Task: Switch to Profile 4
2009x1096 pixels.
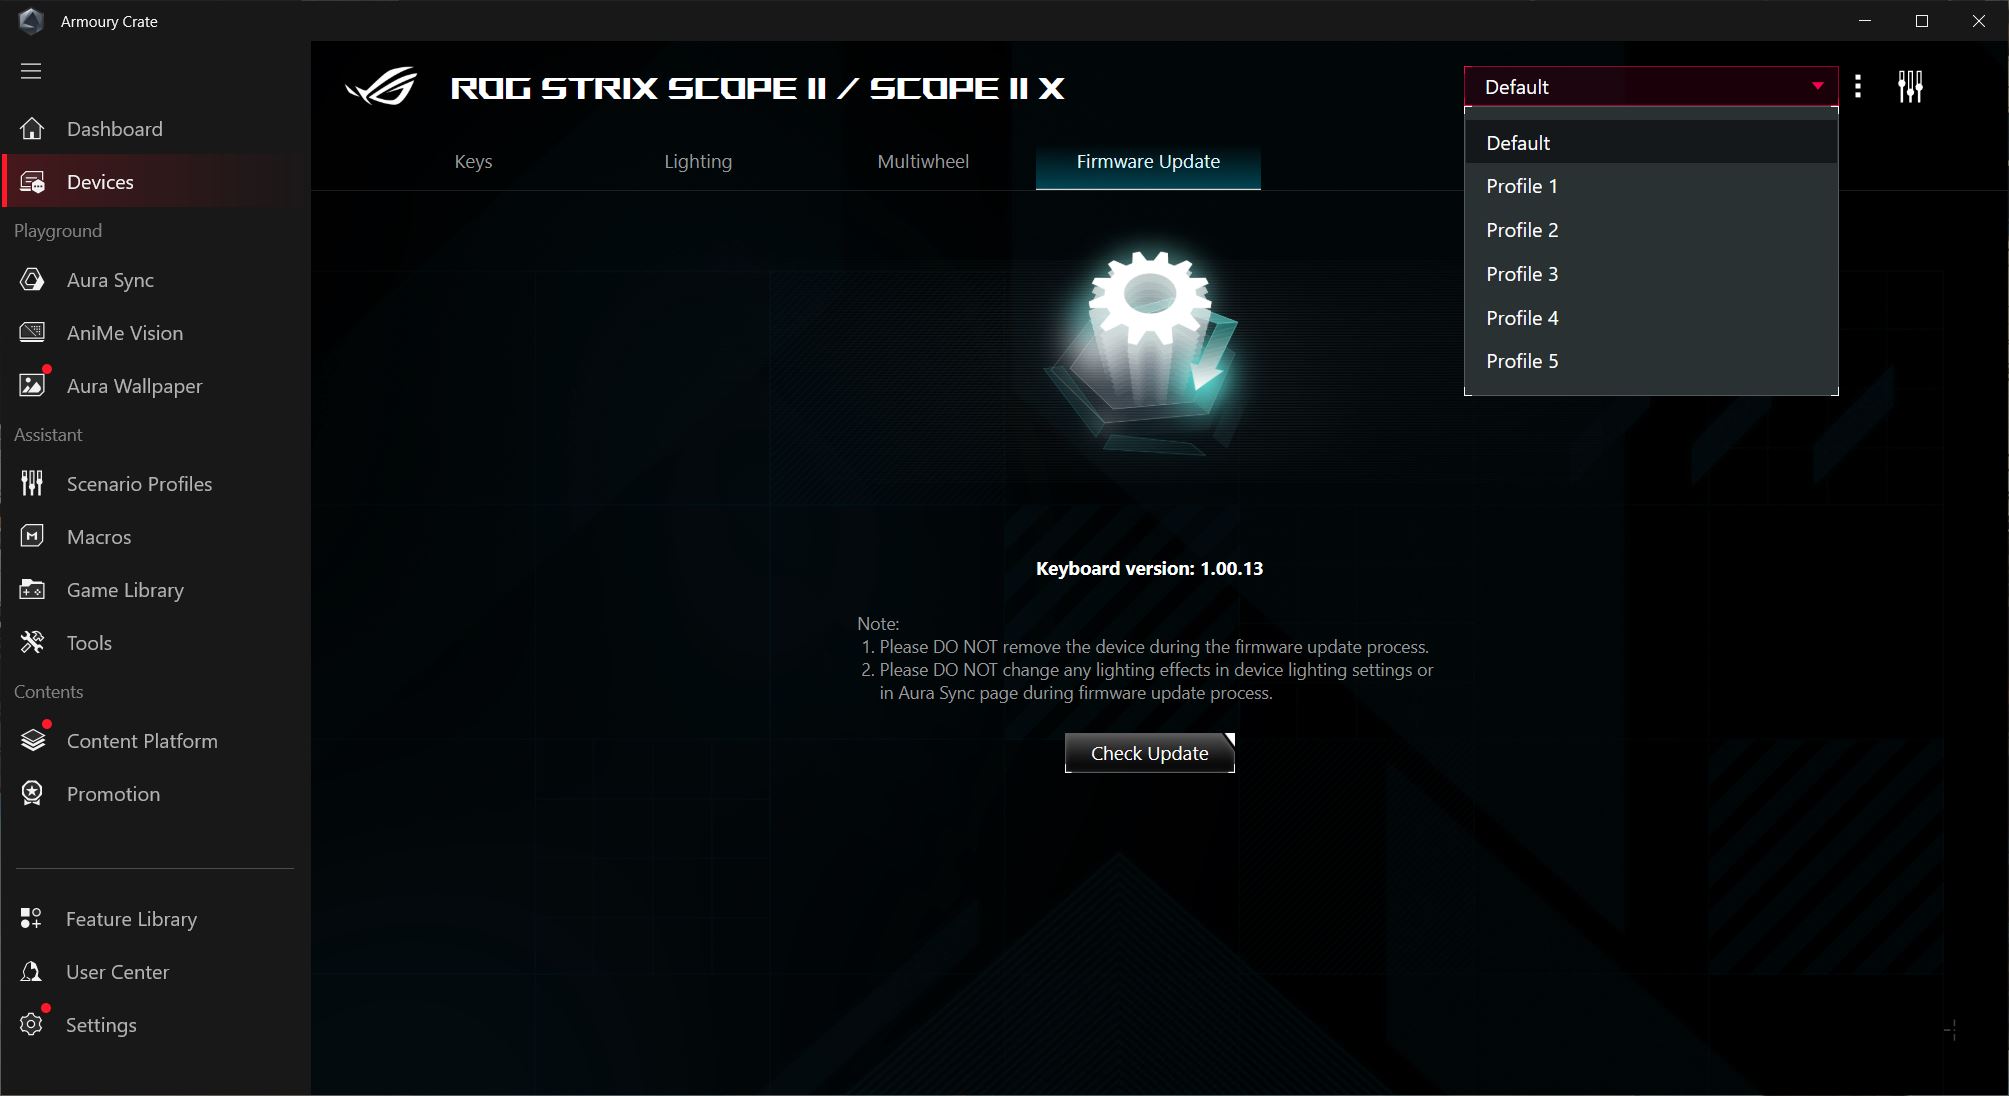Action: coord(1651,318)
